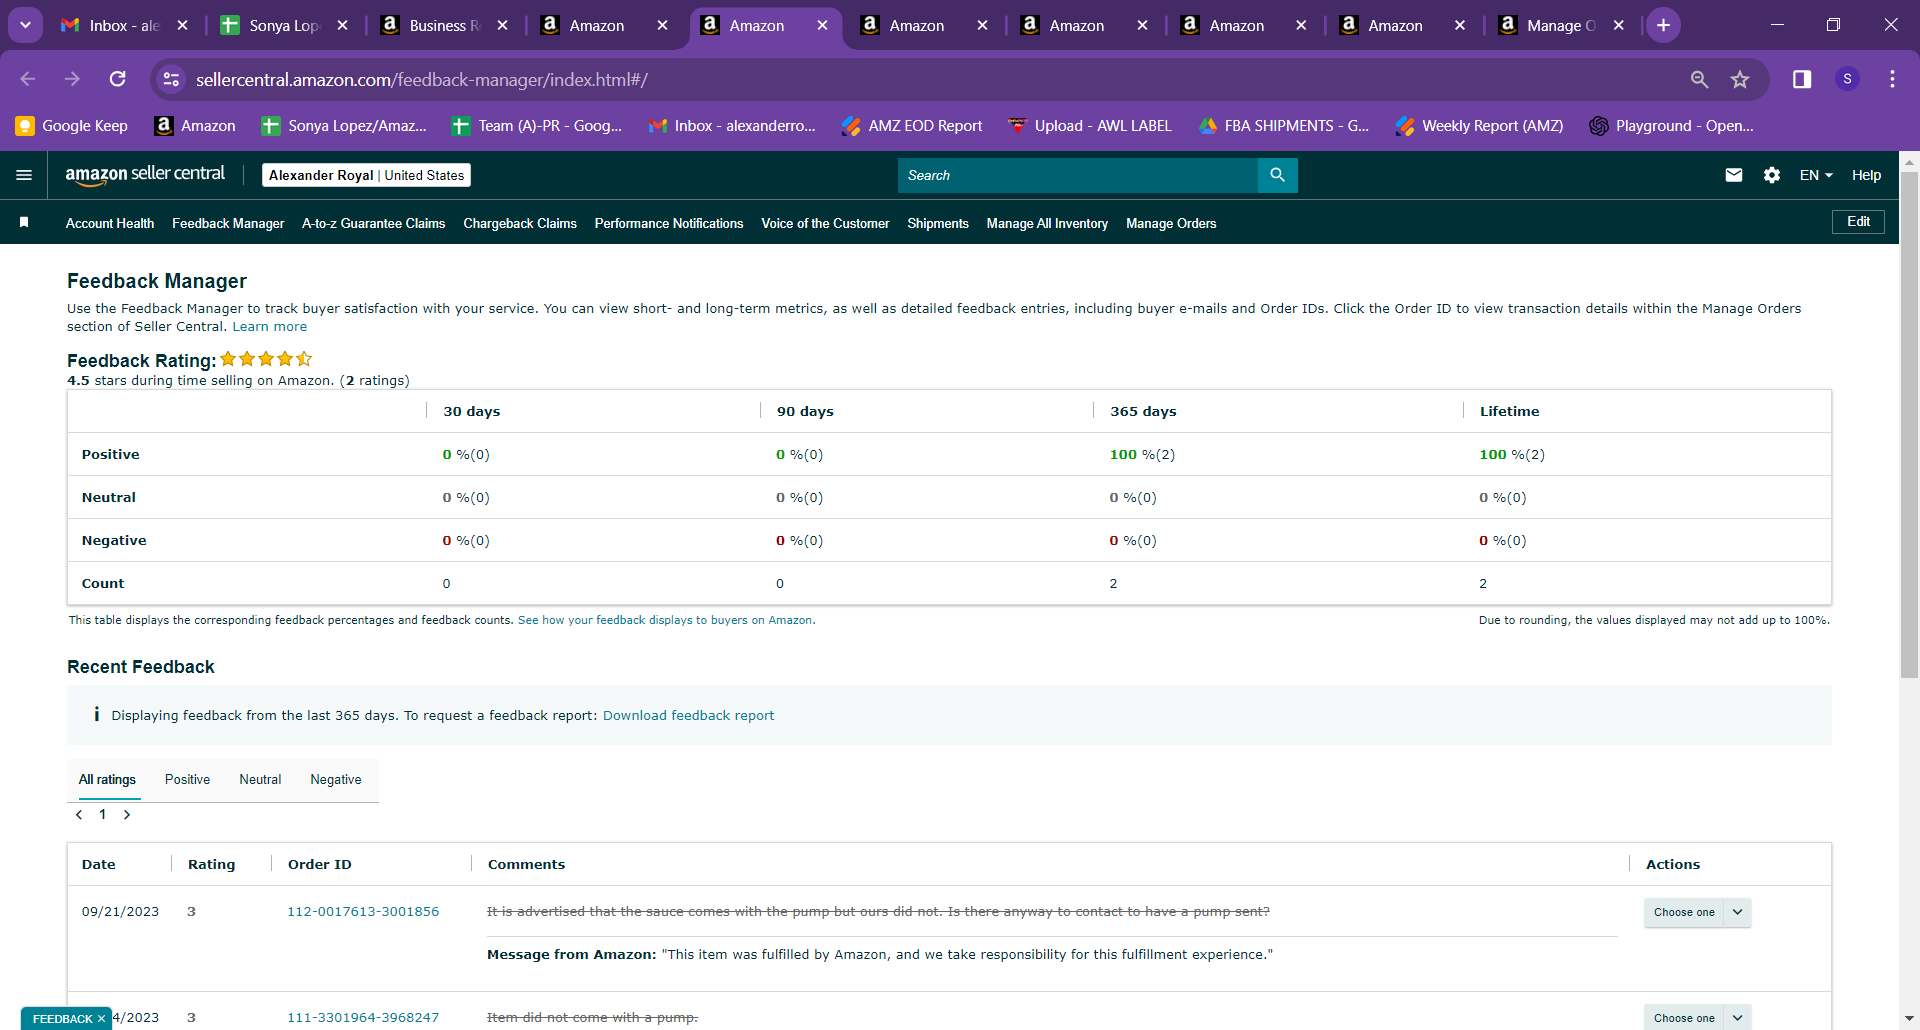Select the Neutral feedback tab

point(260,779)
